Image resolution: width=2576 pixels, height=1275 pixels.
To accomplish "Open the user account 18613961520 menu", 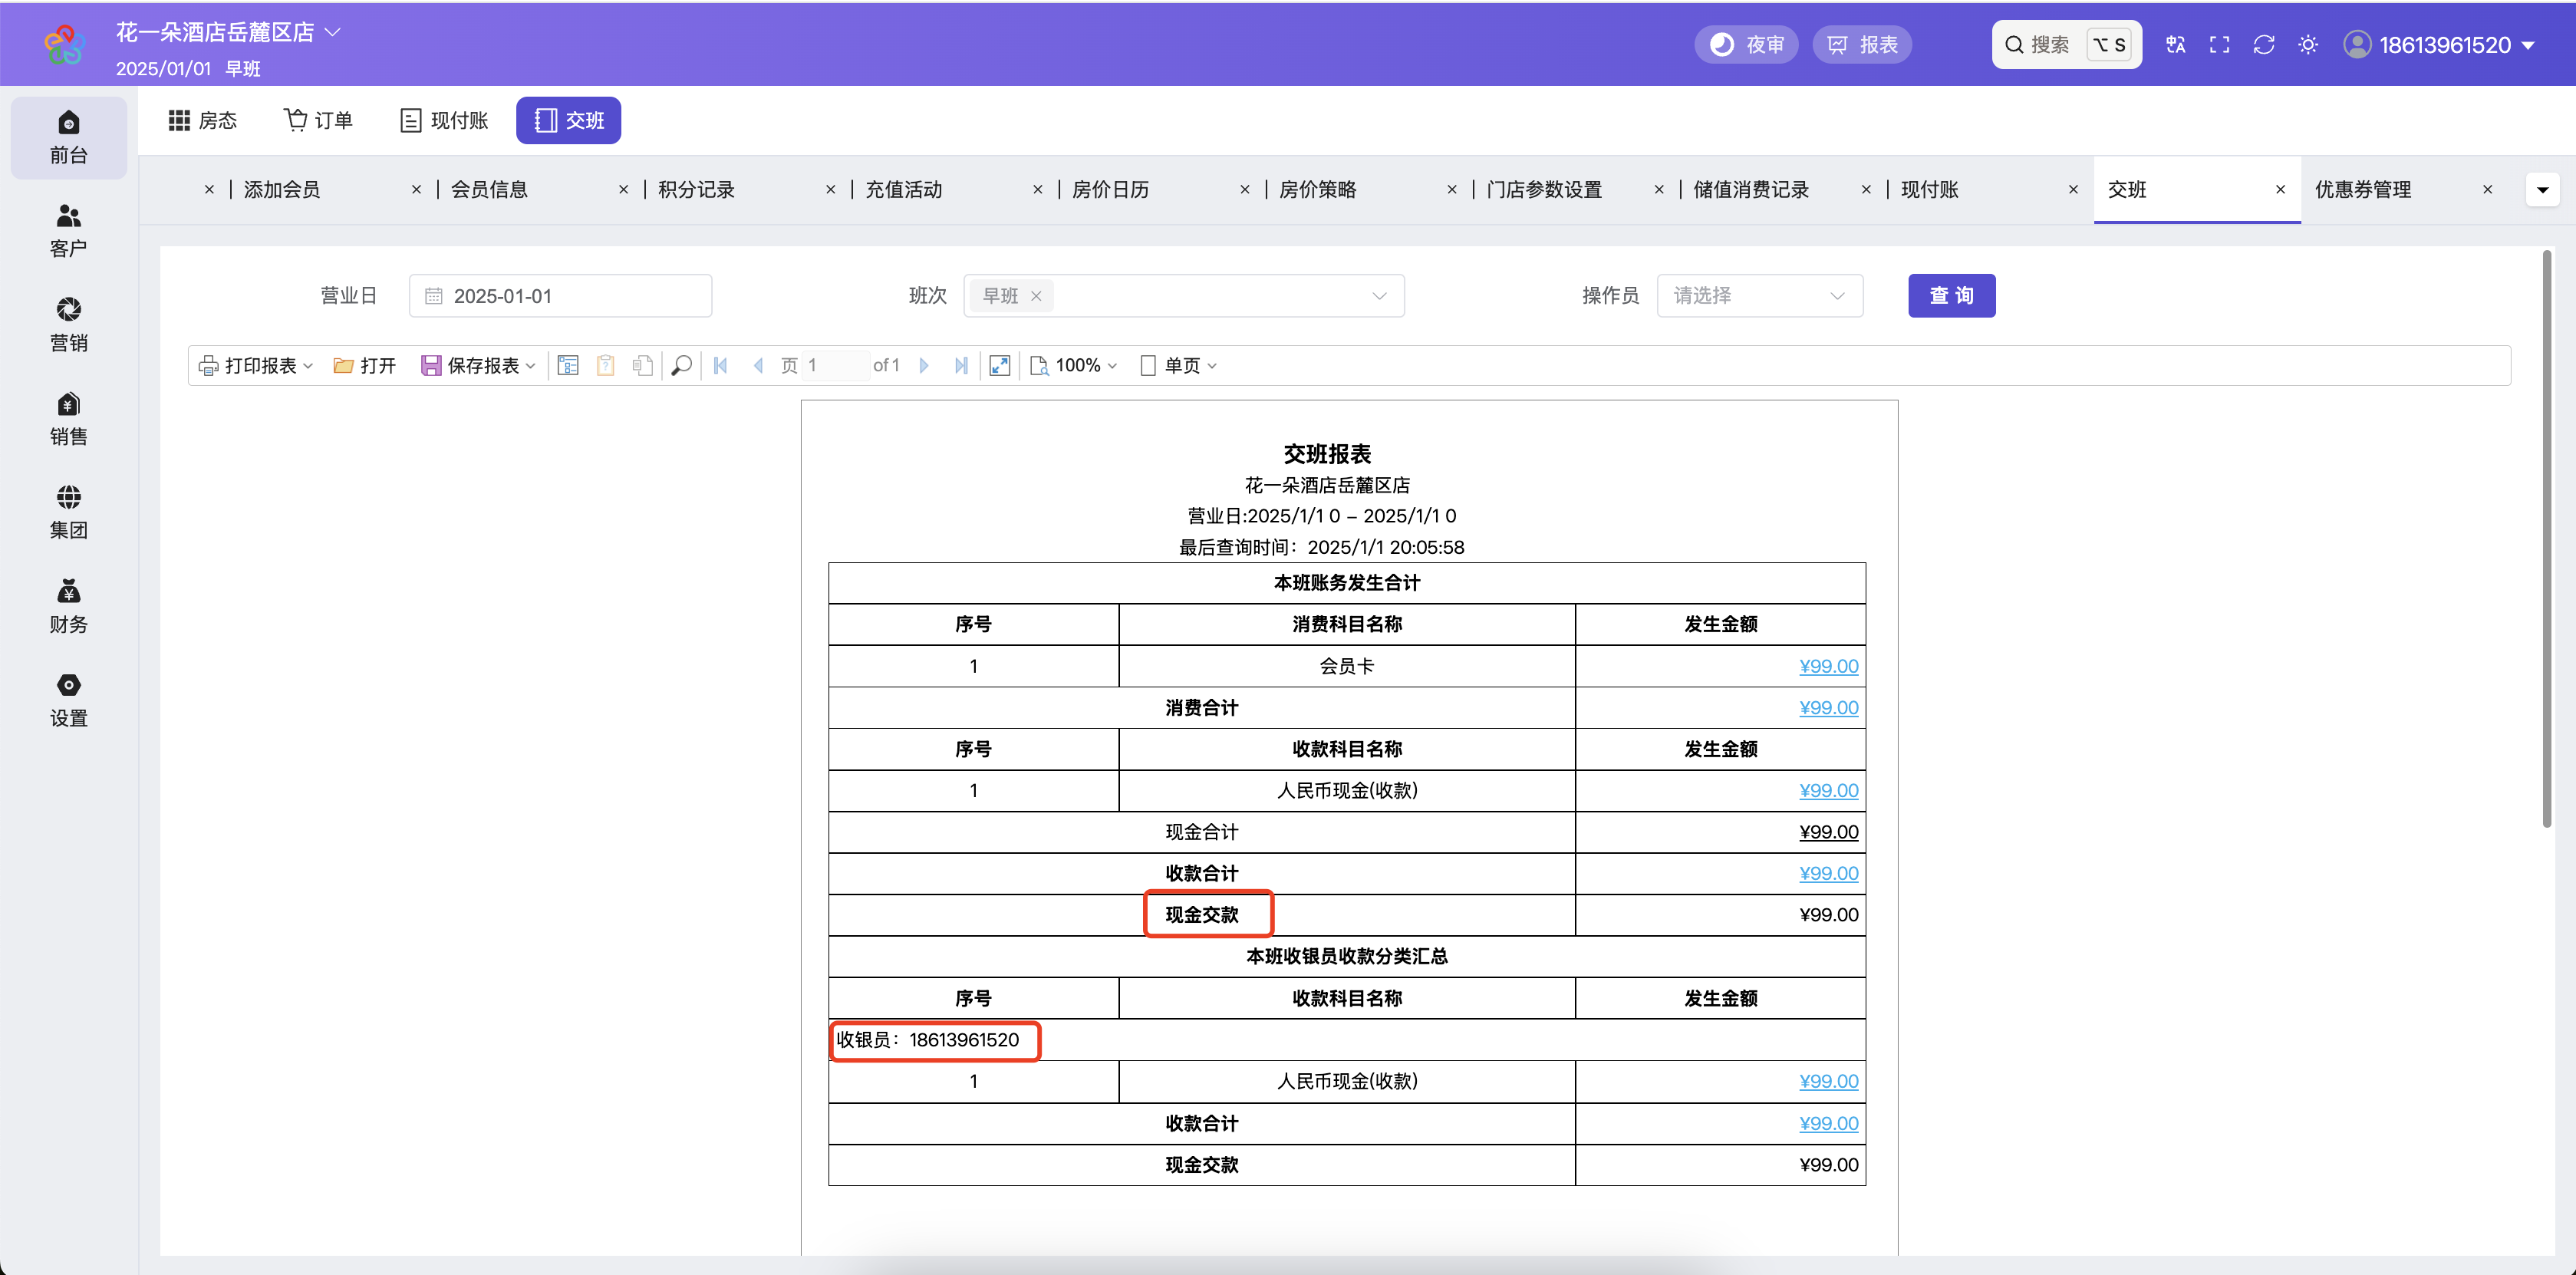I will tap(2439, 45).
